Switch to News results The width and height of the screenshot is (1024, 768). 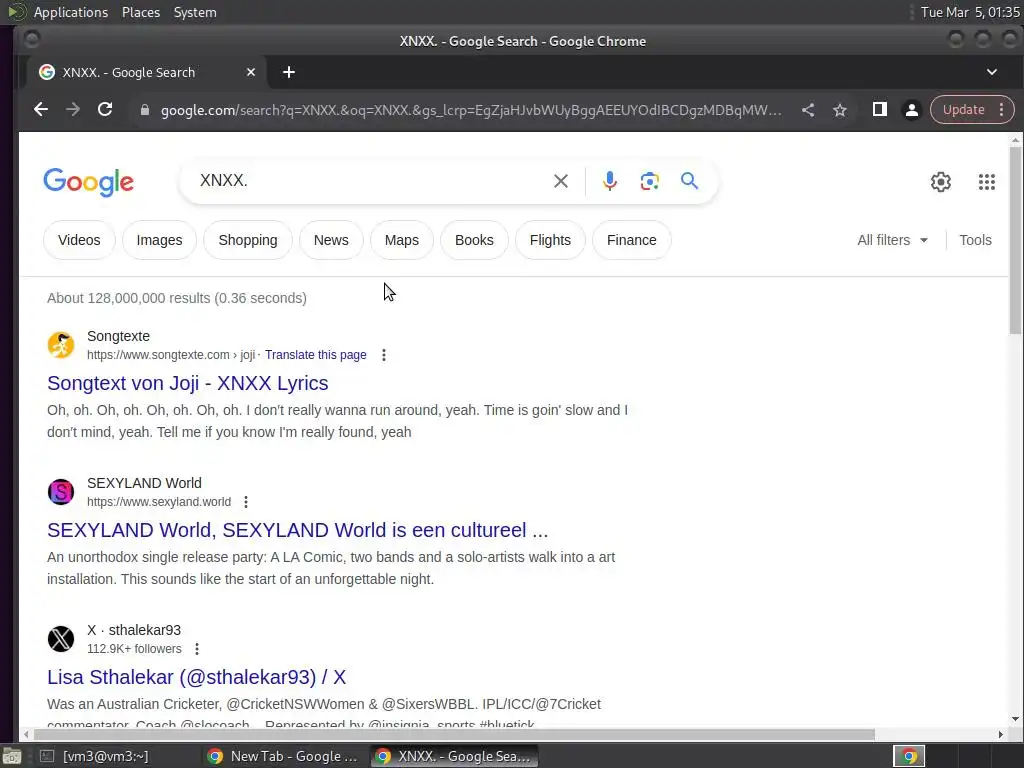tap(331, 240)
